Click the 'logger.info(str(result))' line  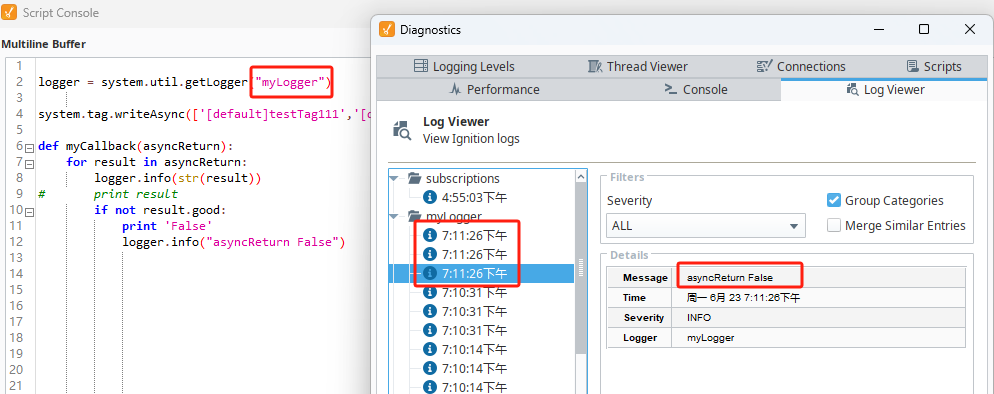(178, 178)
